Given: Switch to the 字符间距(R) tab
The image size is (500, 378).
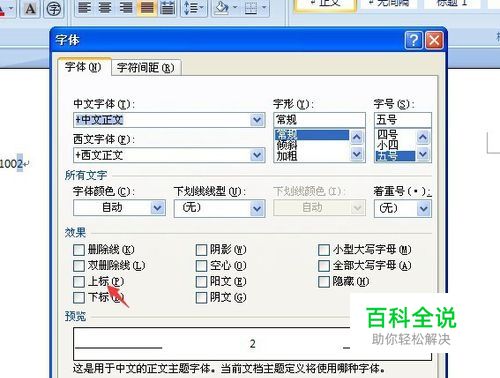Looking at the screenshot, I should (146, 68).
